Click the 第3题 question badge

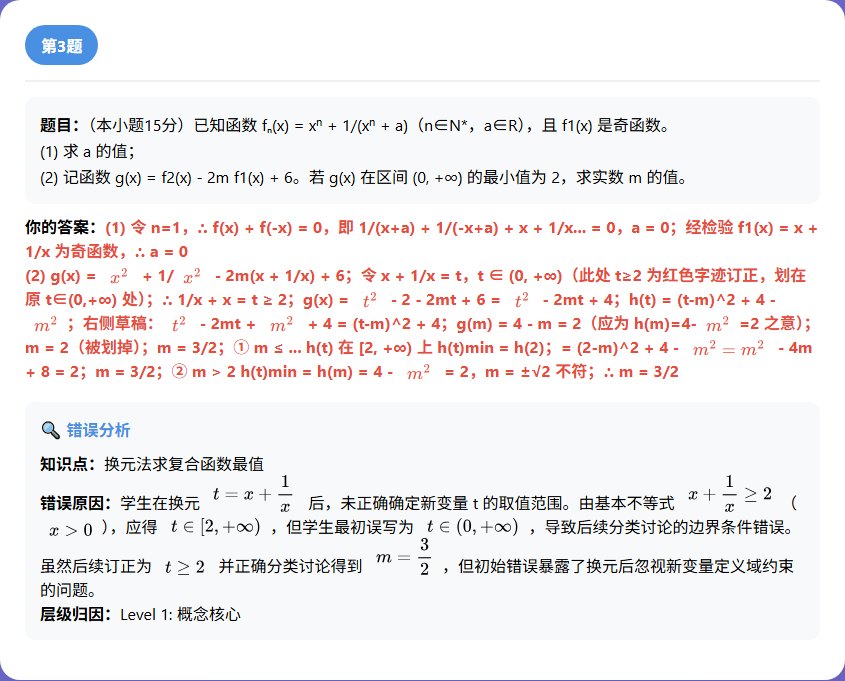tap(61, 45)
